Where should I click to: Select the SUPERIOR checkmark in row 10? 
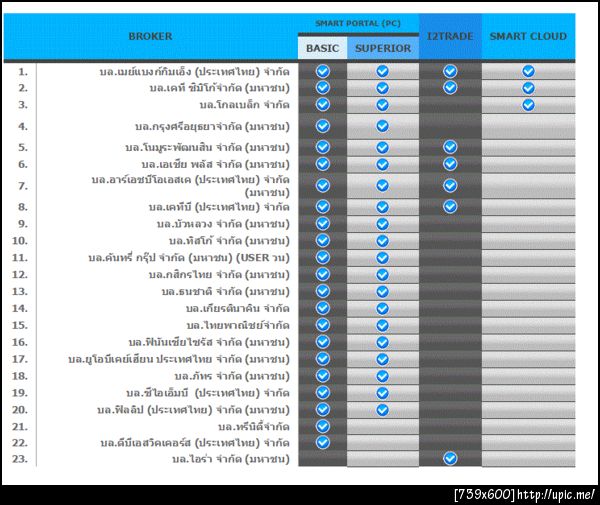(x=382, y=241)
